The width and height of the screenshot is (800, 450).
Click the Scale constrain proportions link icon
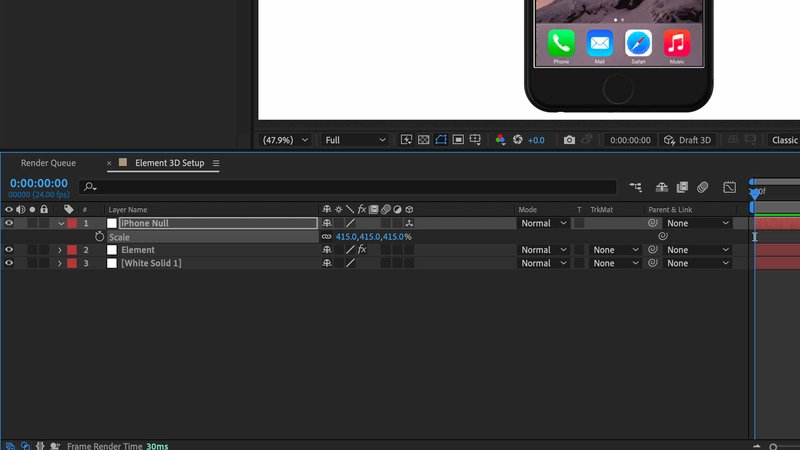pos(326,237)
